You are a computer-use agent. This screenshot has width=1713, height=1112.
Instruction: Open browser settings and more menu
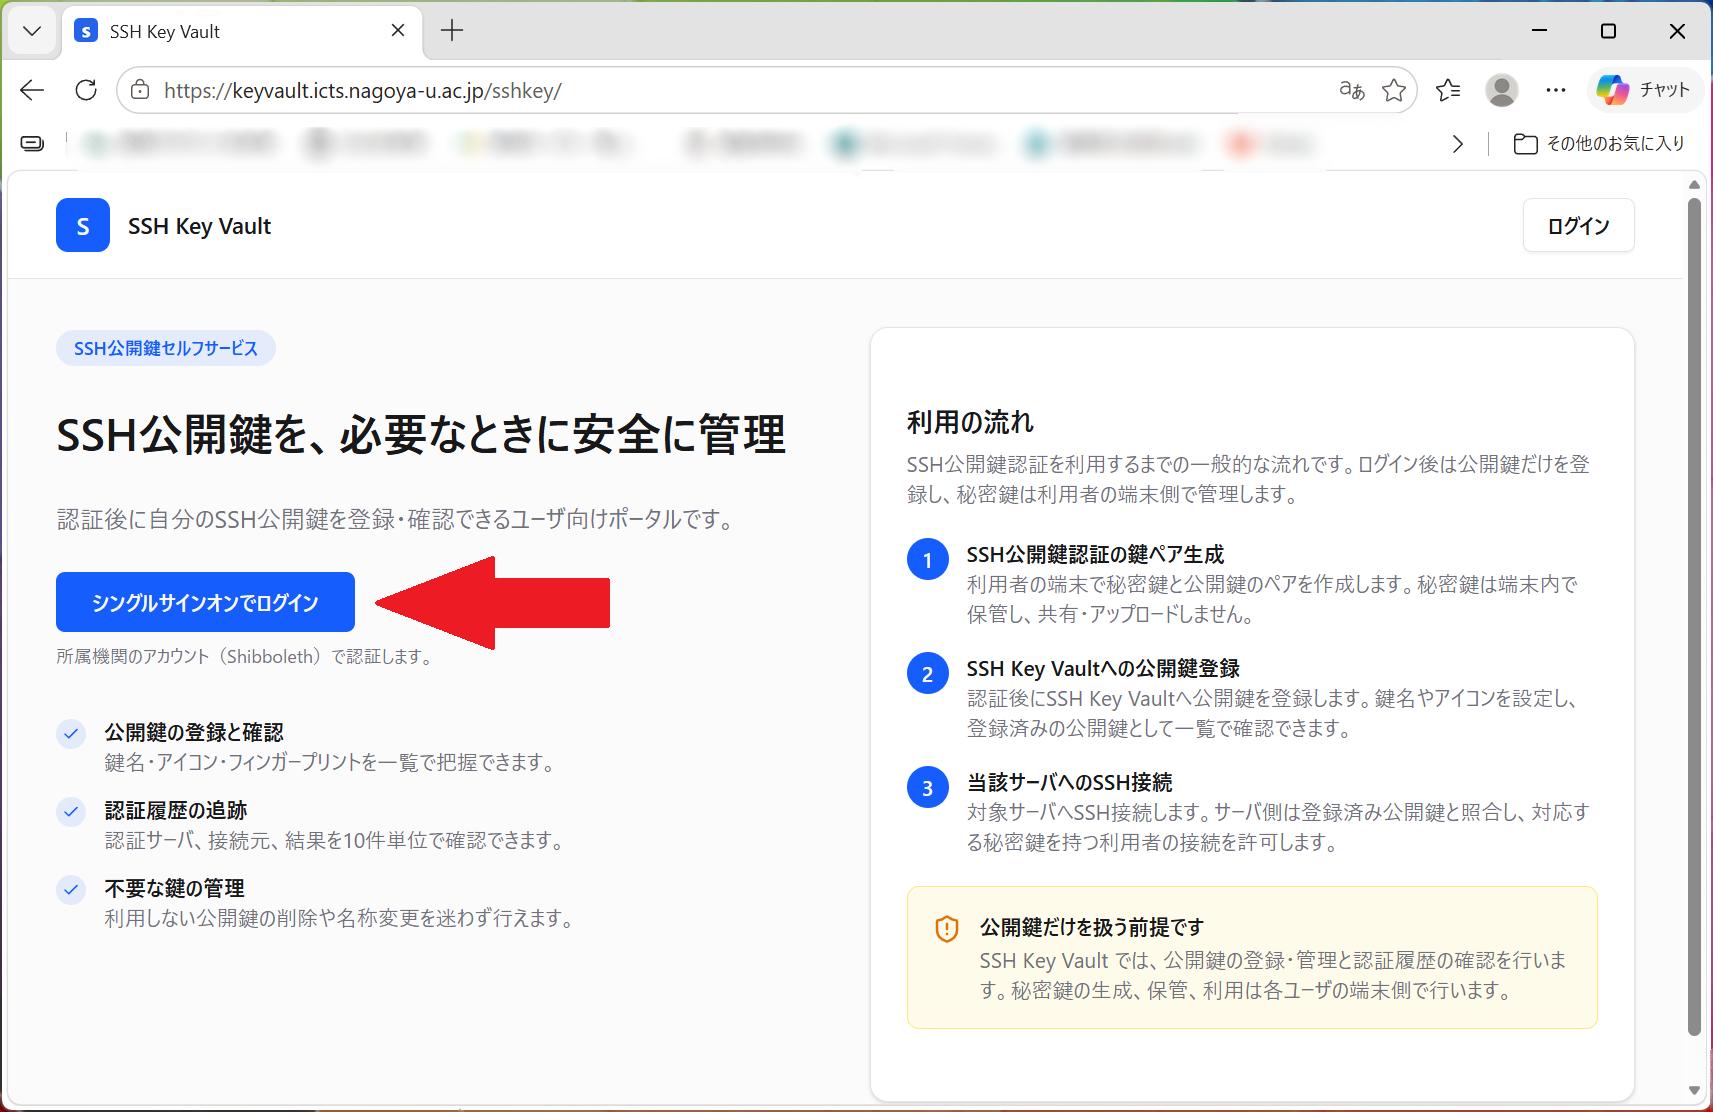click(1555, 90)
